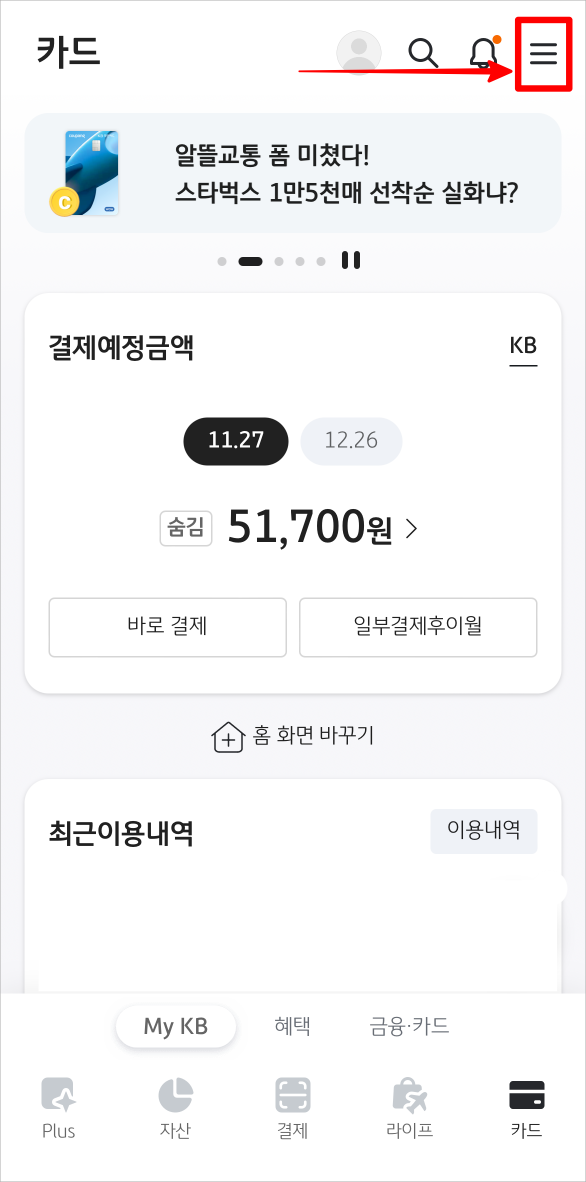Open the 혜택 tab

pos(291,1026)
